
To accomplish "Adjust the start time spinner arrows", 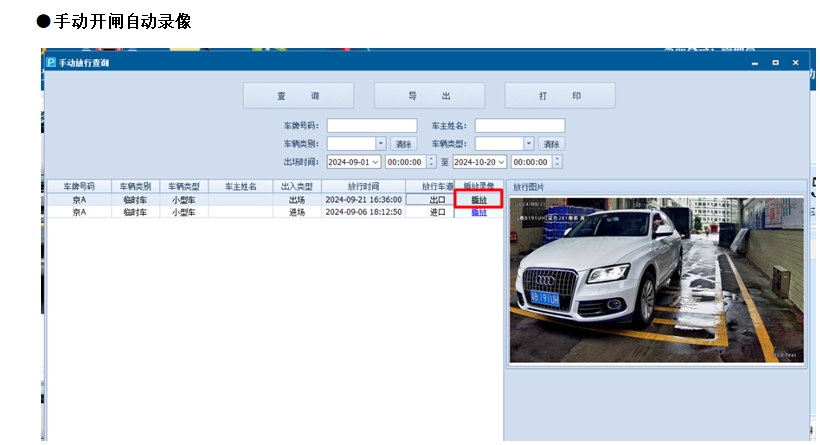I will [x=432, y=162].
